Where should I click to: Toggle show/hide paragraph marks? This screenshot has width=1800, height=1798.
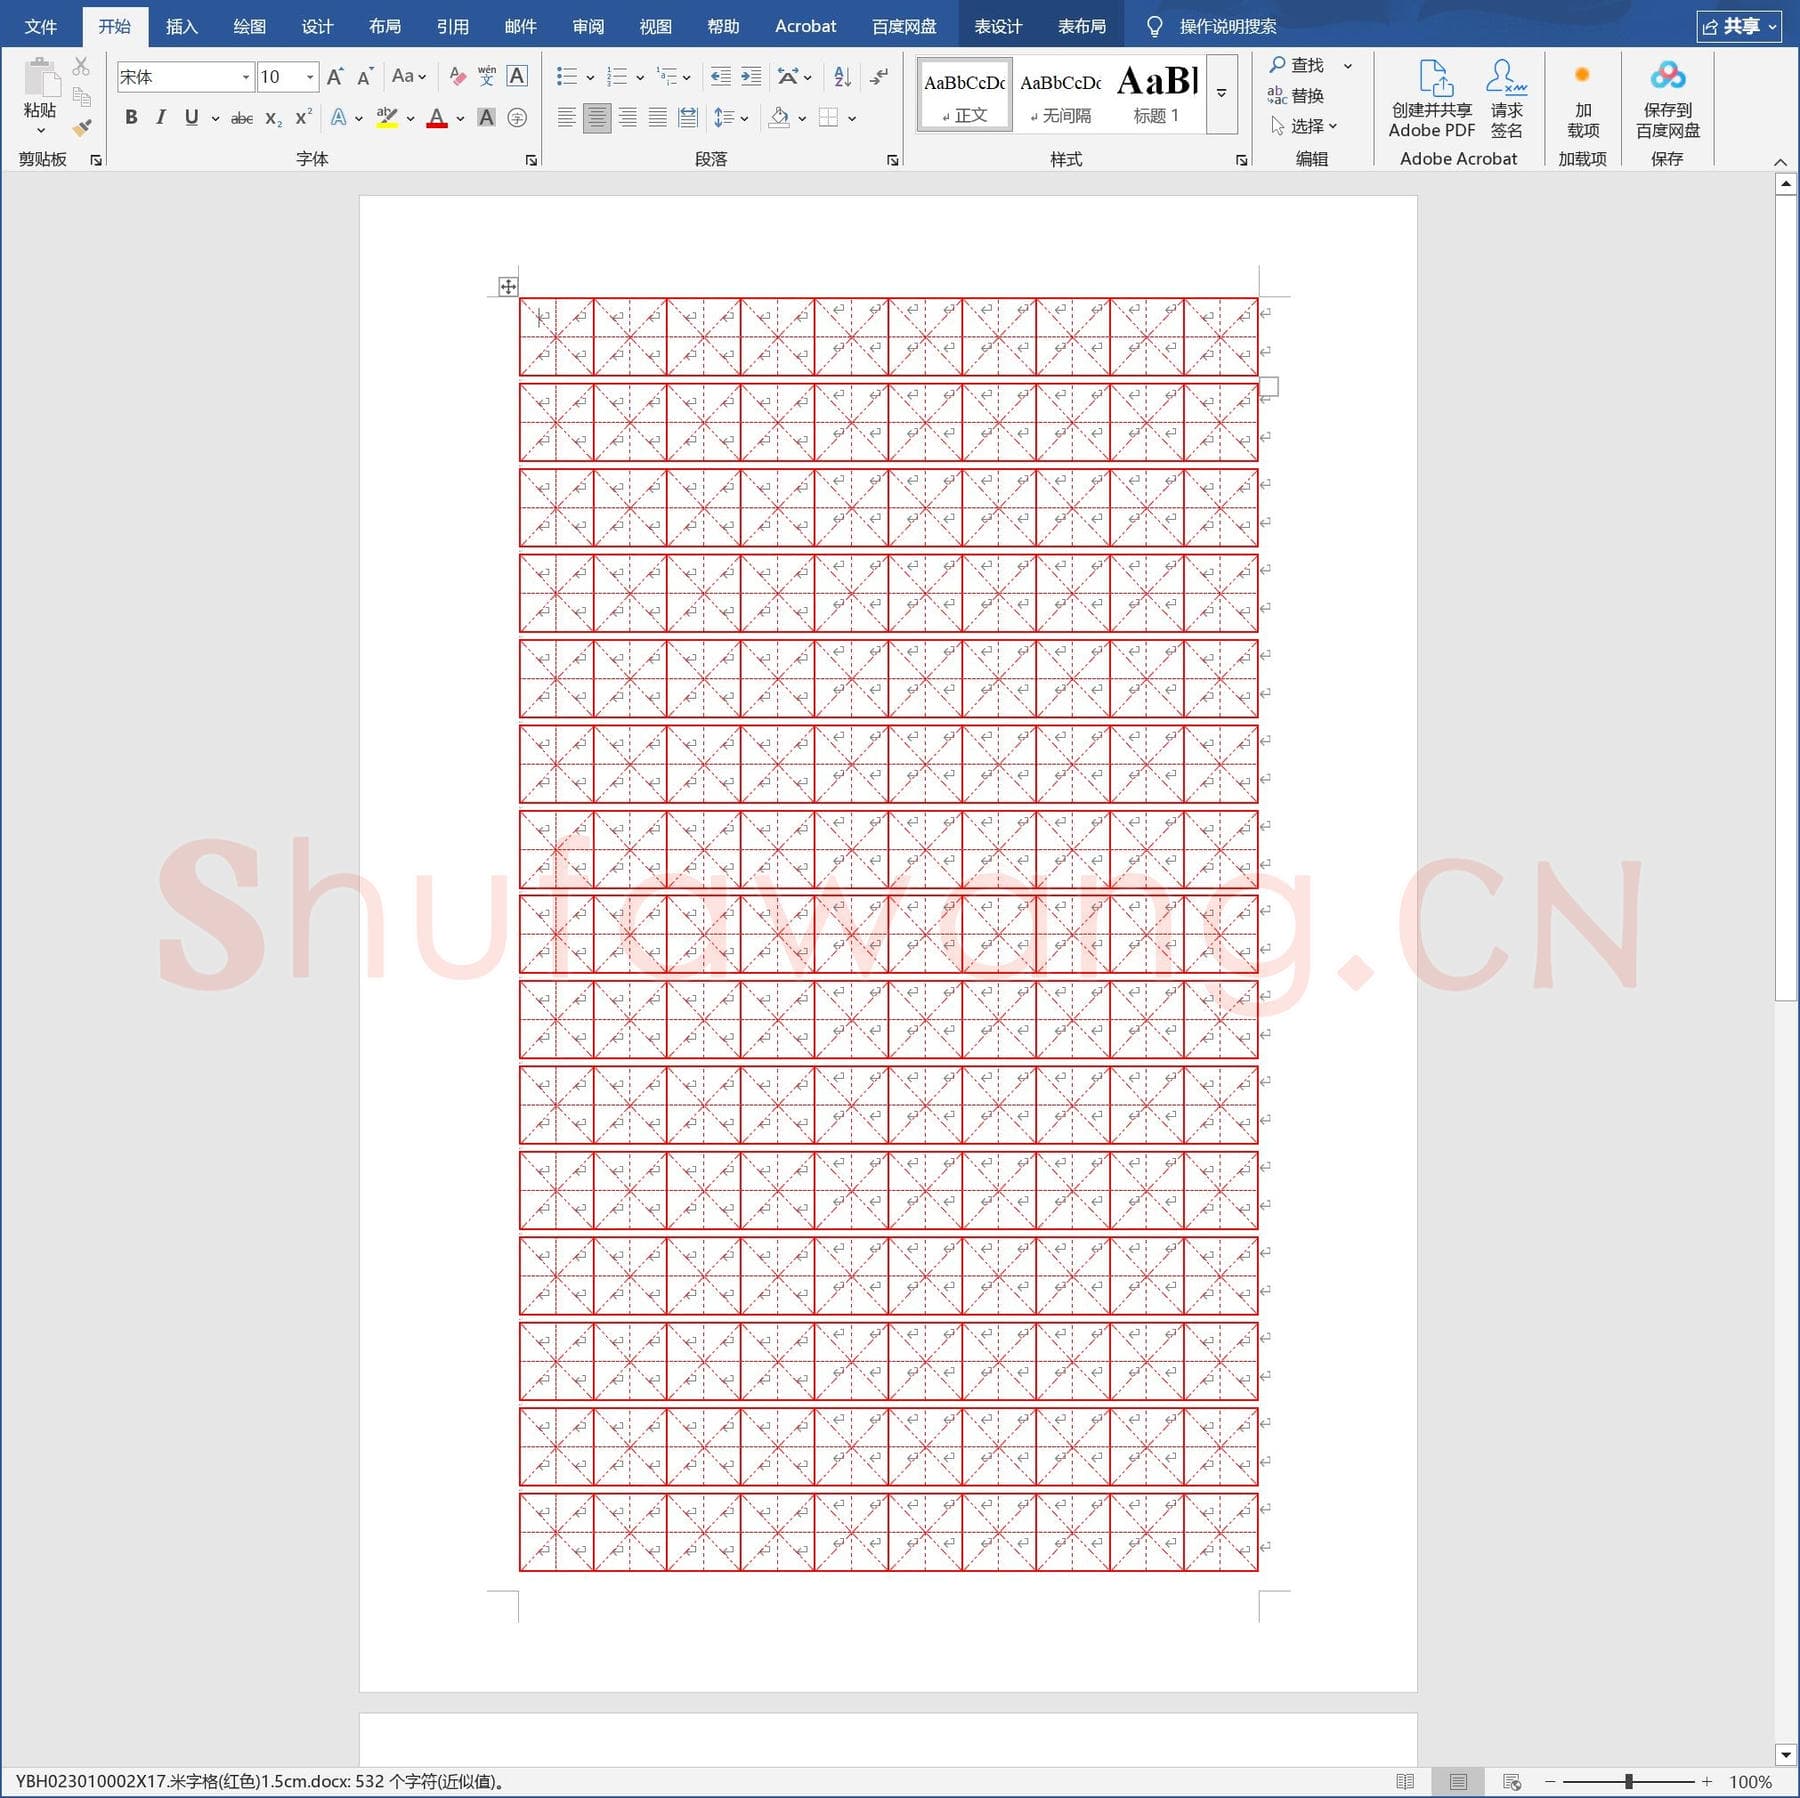(878, 76)
